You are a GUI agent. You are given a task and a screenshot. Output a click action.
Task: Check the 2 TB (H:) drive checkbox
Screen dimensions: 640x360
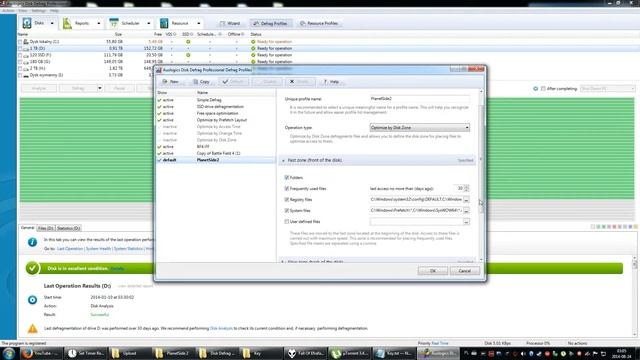[20, 69]
